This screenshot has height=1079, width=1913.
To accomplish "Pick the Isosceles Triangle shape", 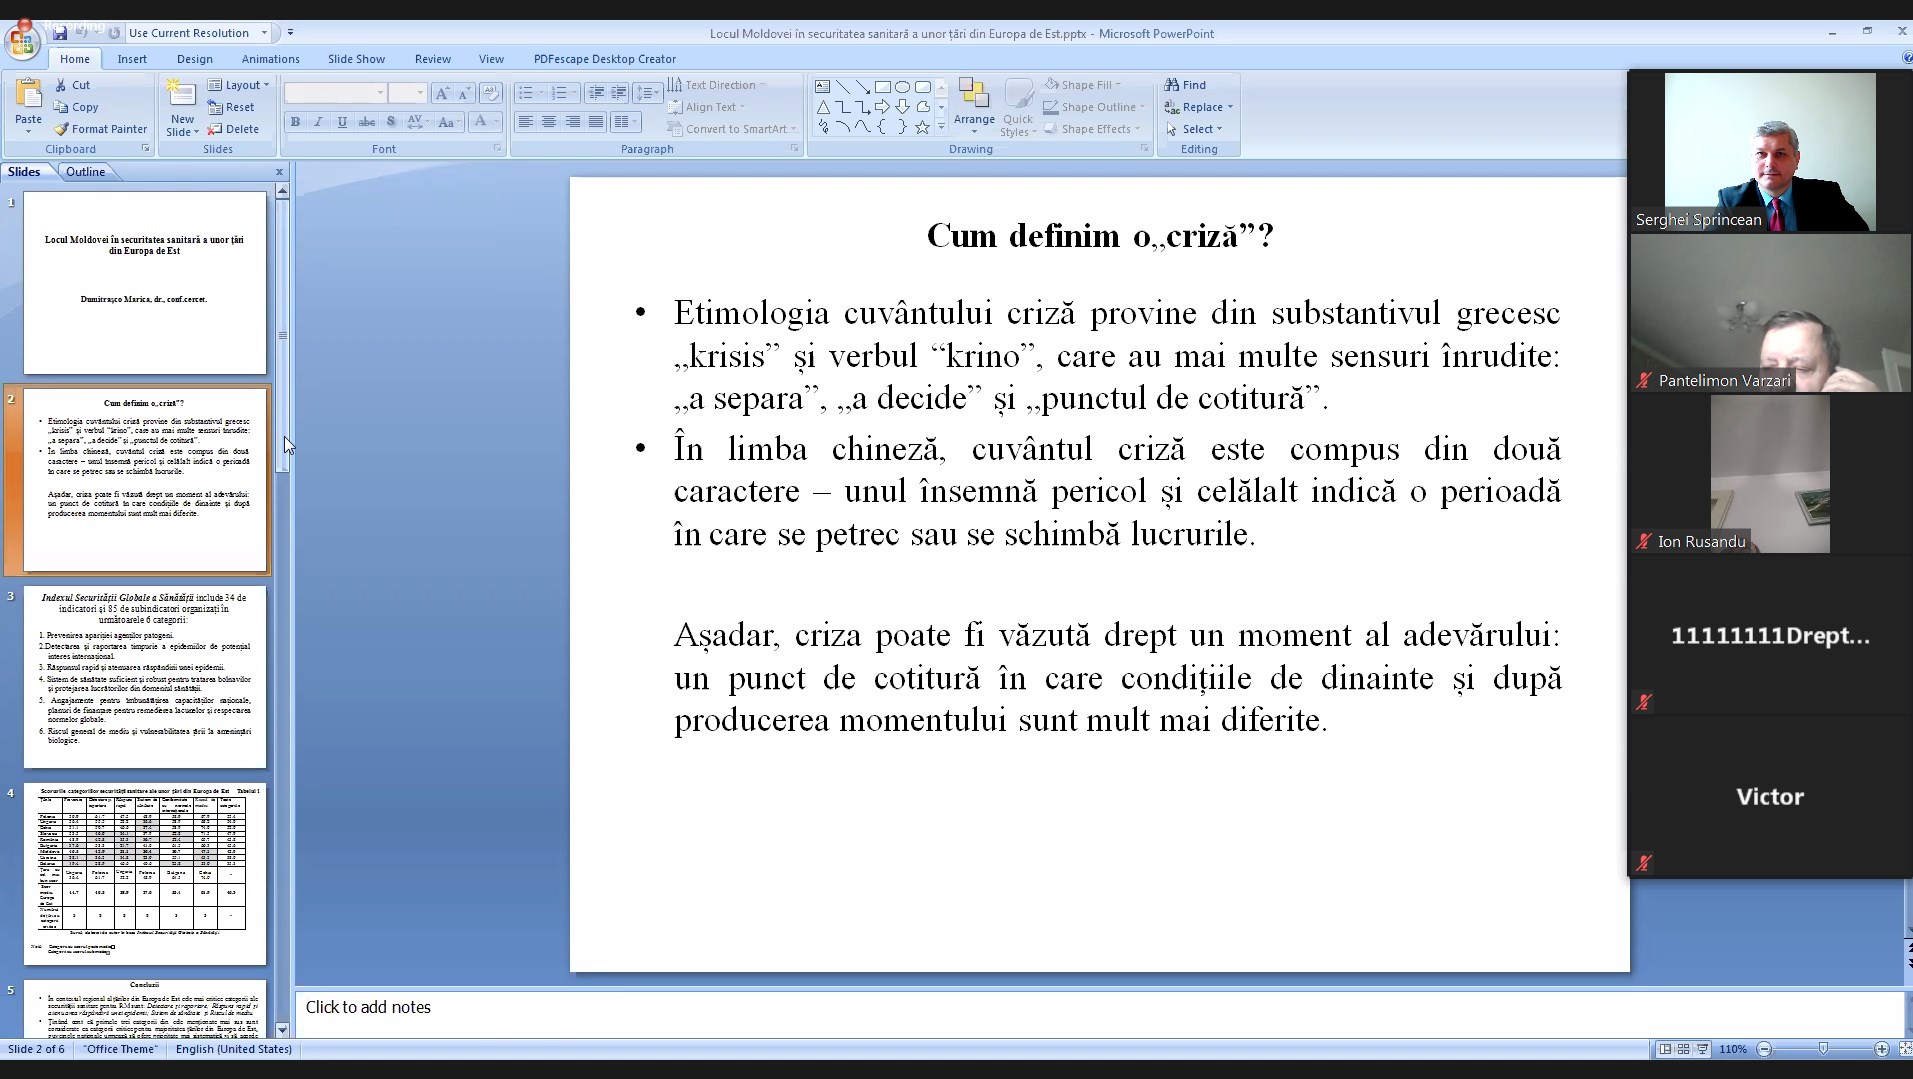I will 822,107.
